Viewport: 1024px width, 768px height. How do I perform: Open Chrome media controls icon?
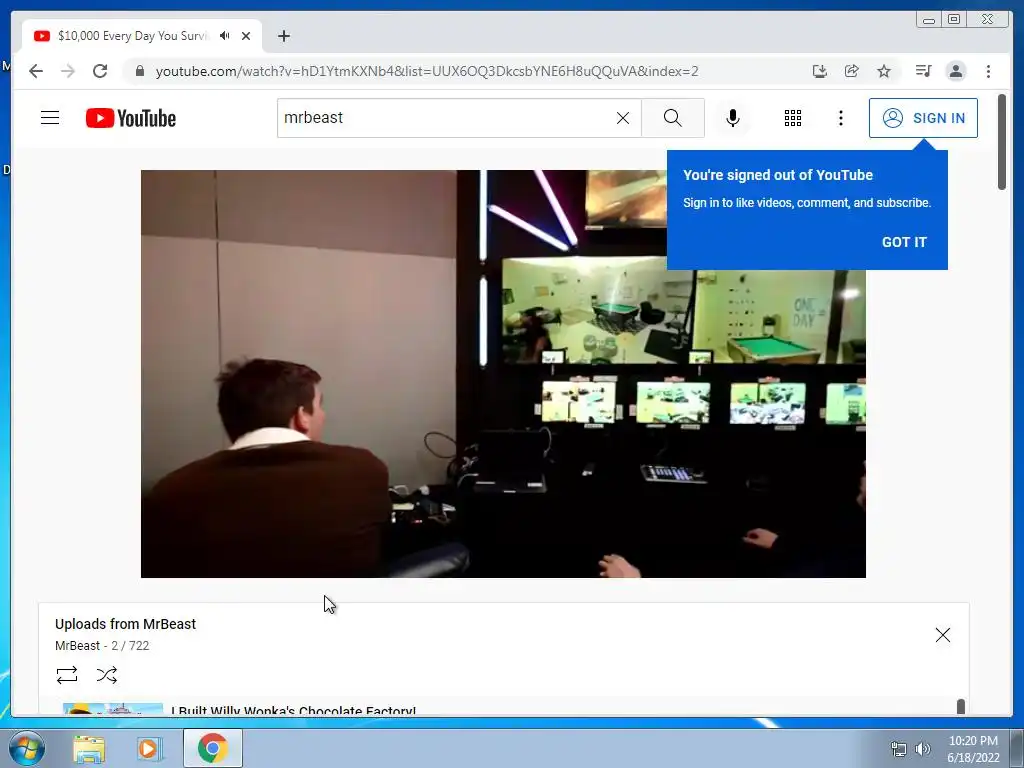point(923,71)
